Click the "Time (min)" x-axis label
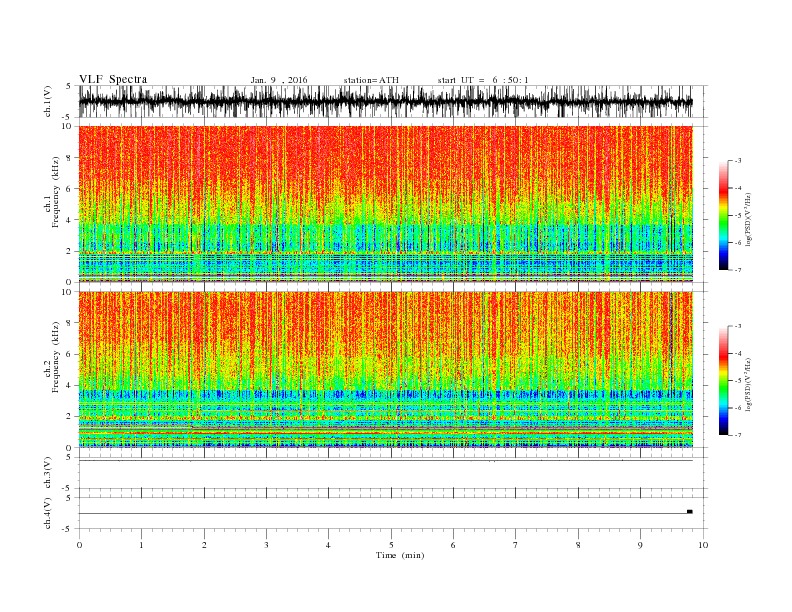 tap(400, 555)
